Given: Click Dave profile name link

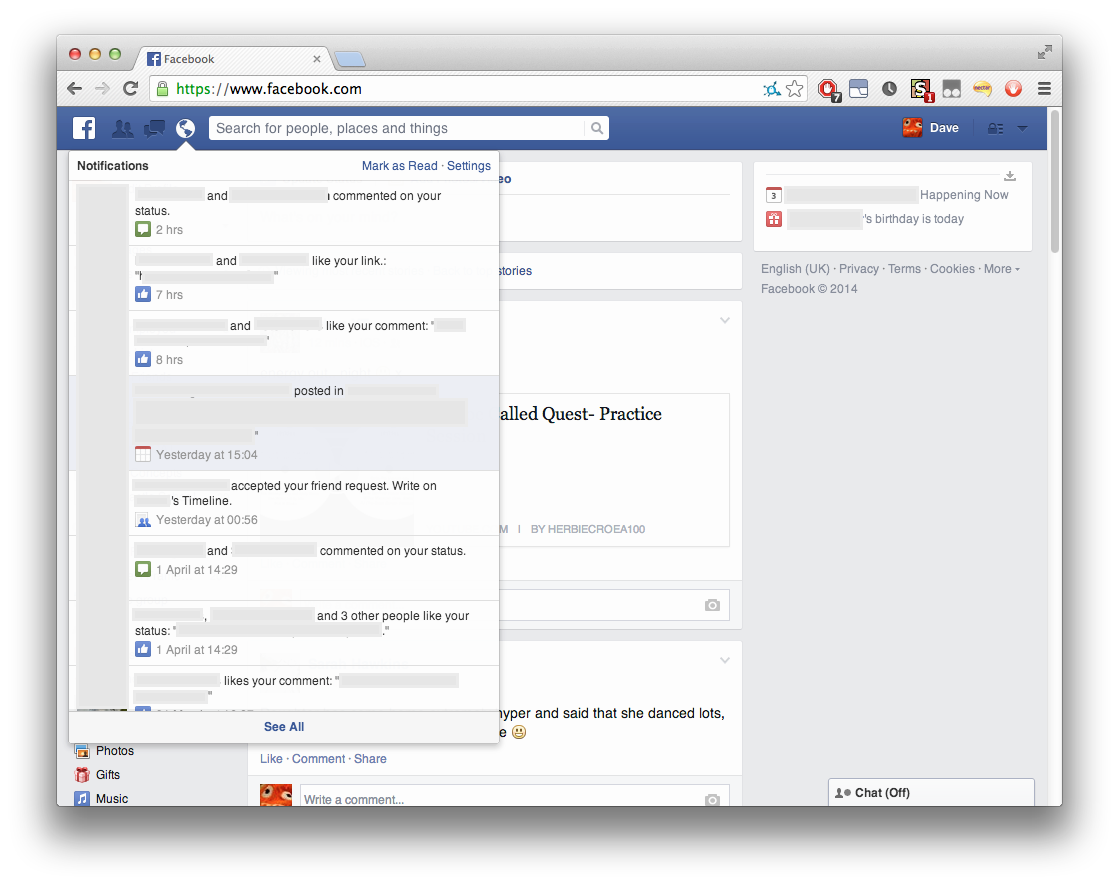Looking at the screenshot, I should coord(944,128).
